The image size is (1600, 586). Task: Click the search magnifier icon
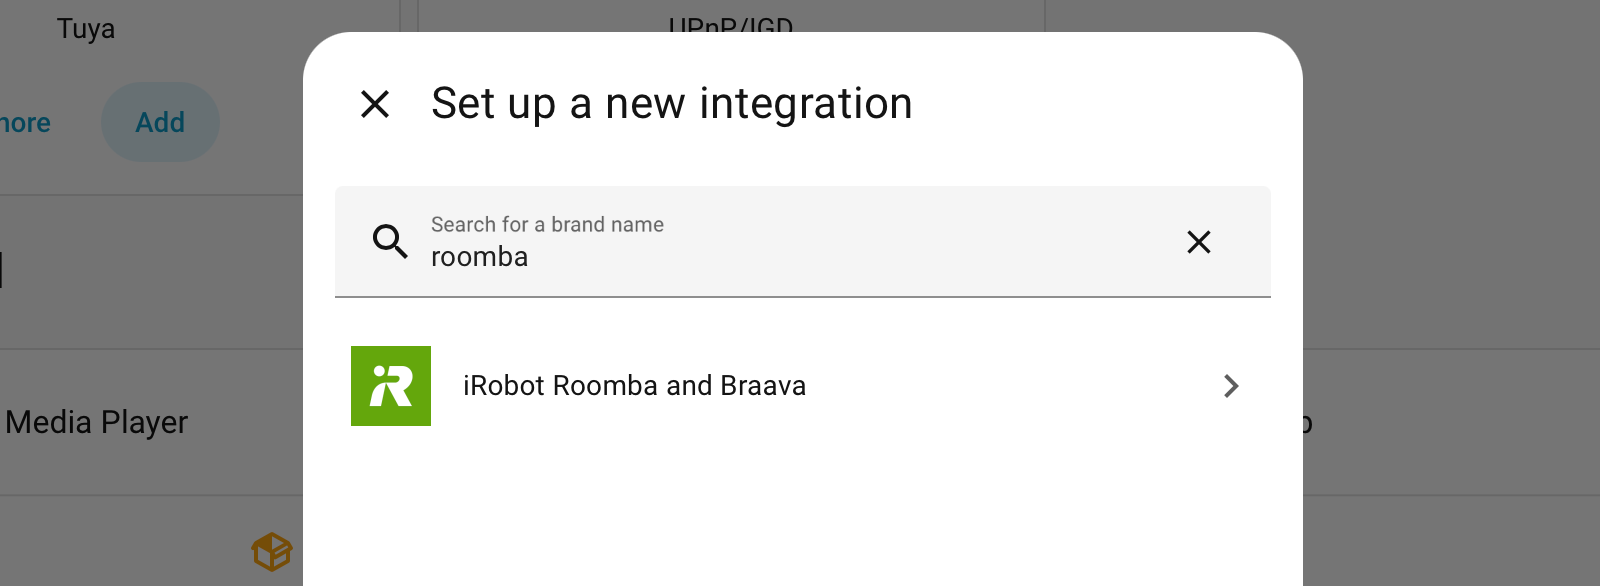tap(390, 242)
